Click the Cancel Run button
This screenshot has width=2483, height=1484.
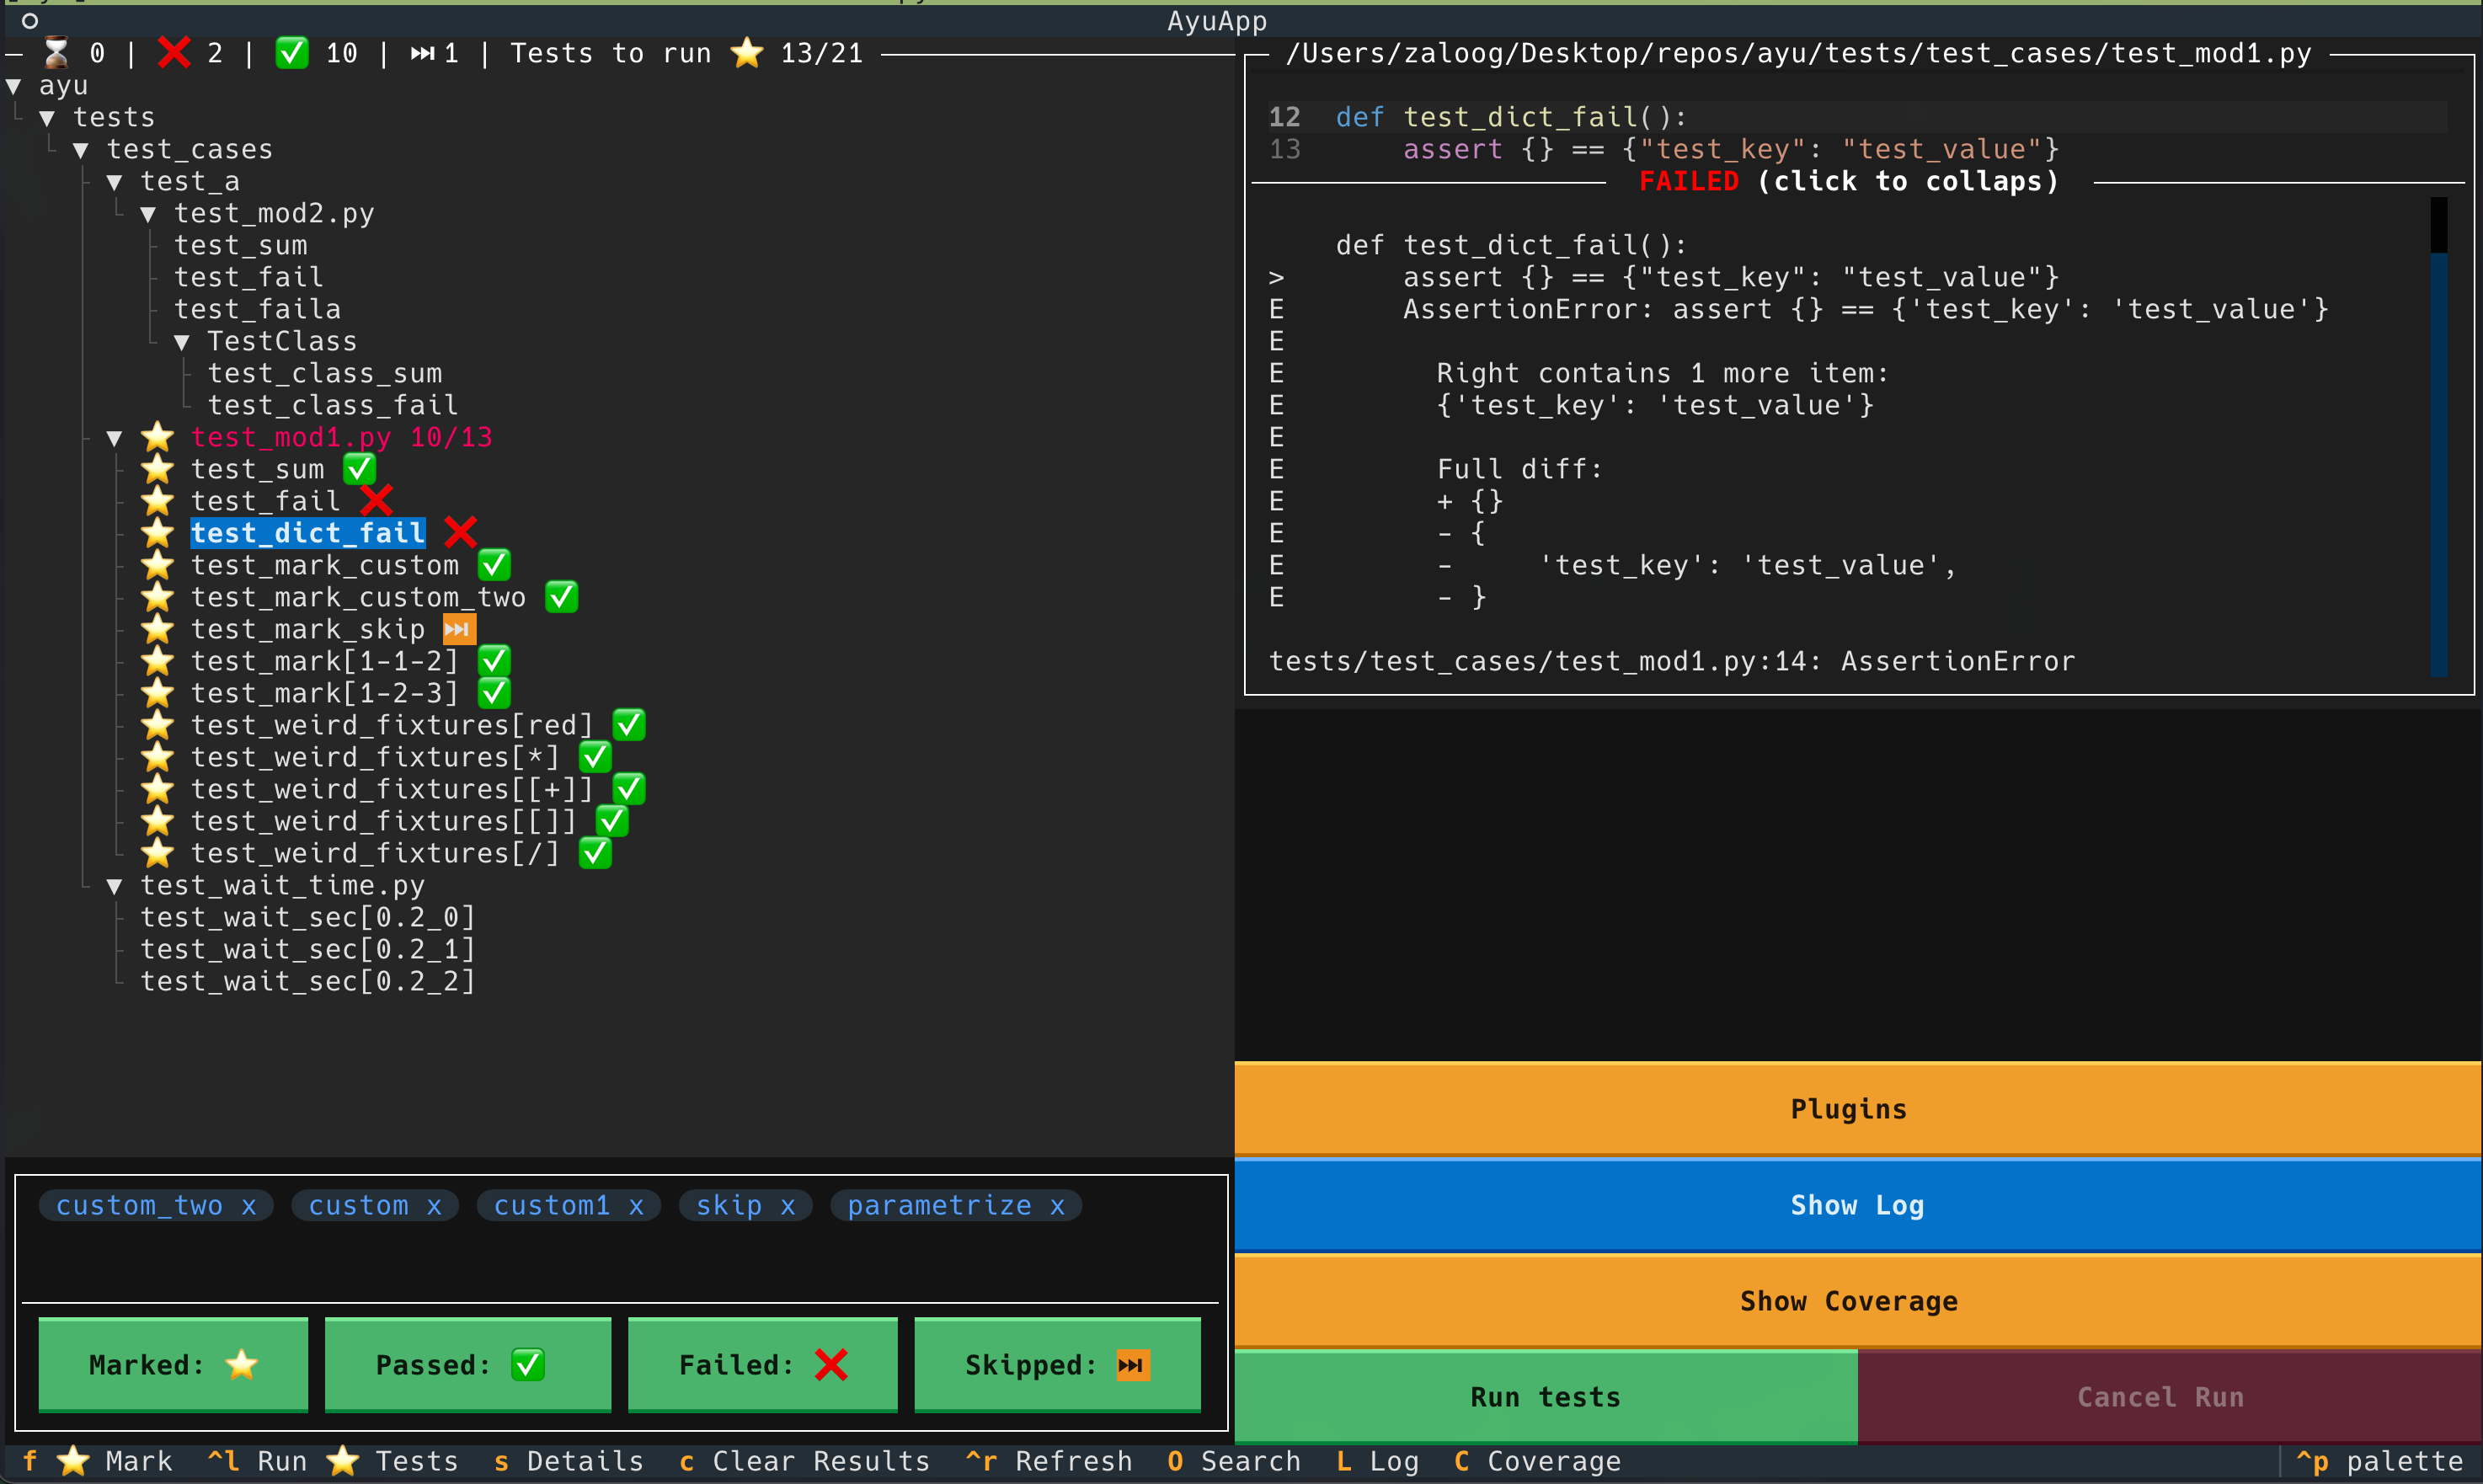(2169, 1397)
